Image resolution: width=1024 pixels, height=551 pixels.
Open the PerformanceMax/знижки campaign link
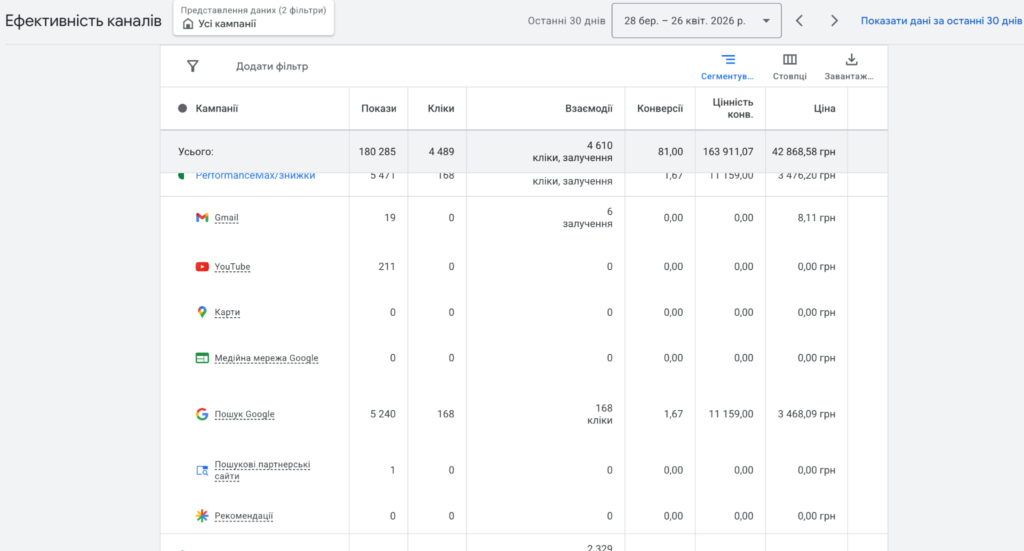(255, 176)
